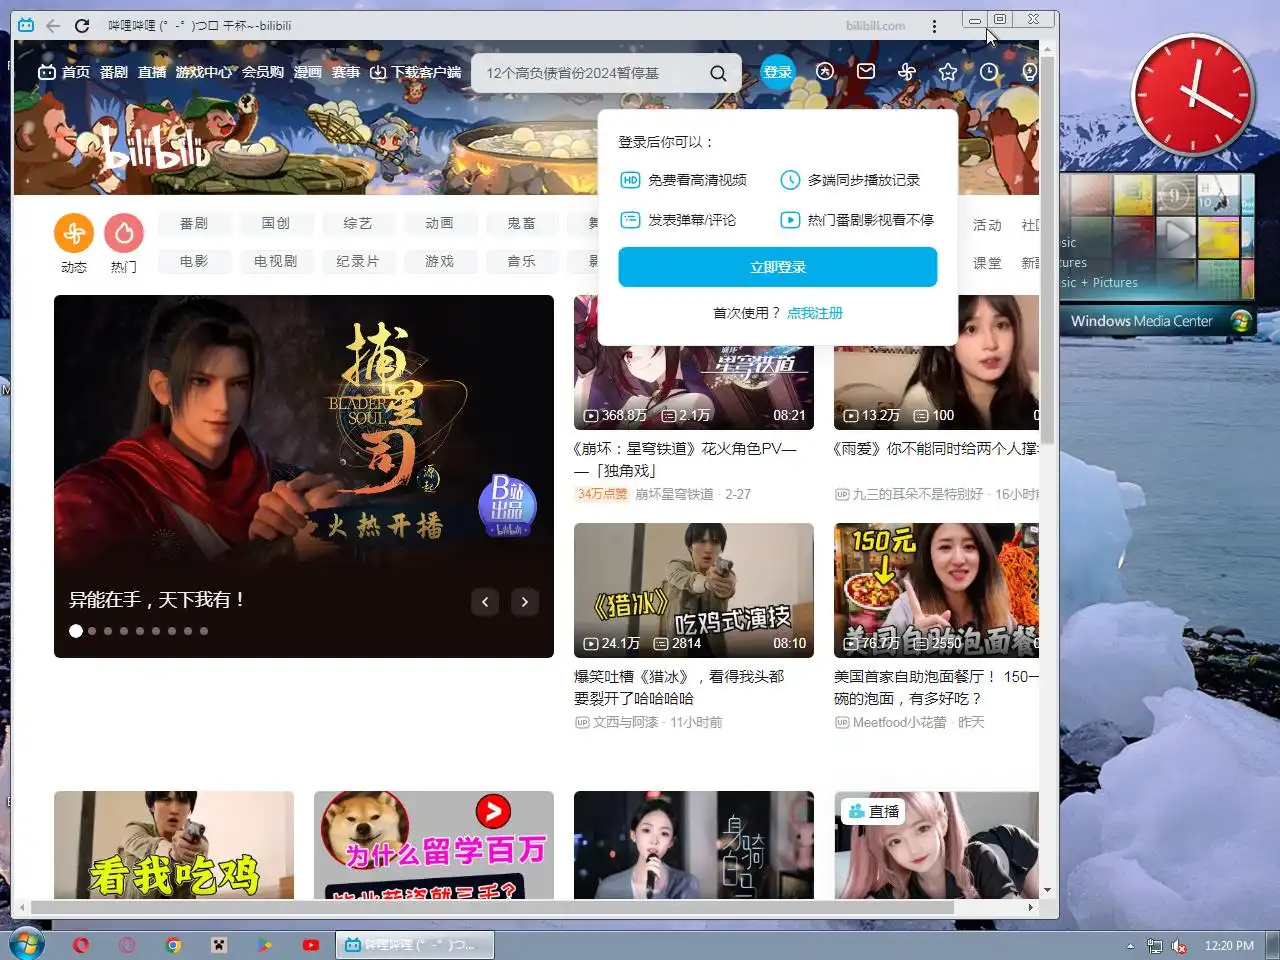Open 游戏中心 in the header nav

[204, 72]
